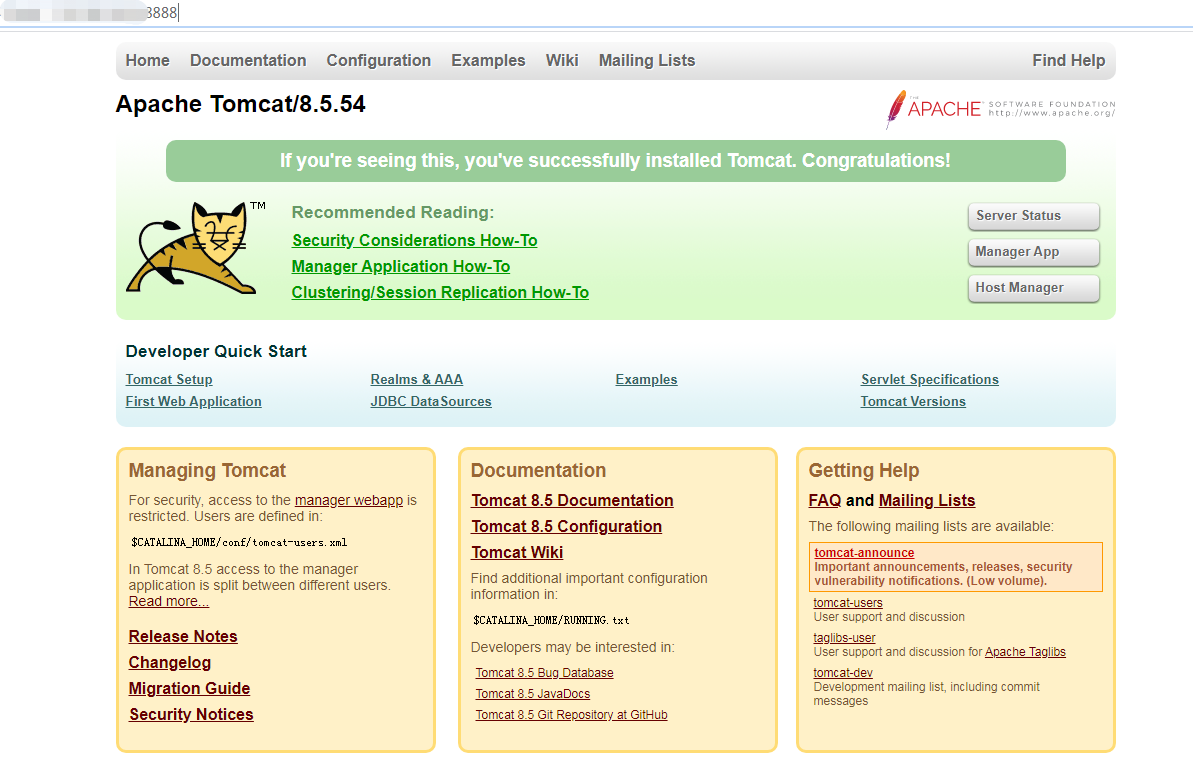1193x764 pixels.
Task: Open the Wiki nav item
Action: point(562,60)
